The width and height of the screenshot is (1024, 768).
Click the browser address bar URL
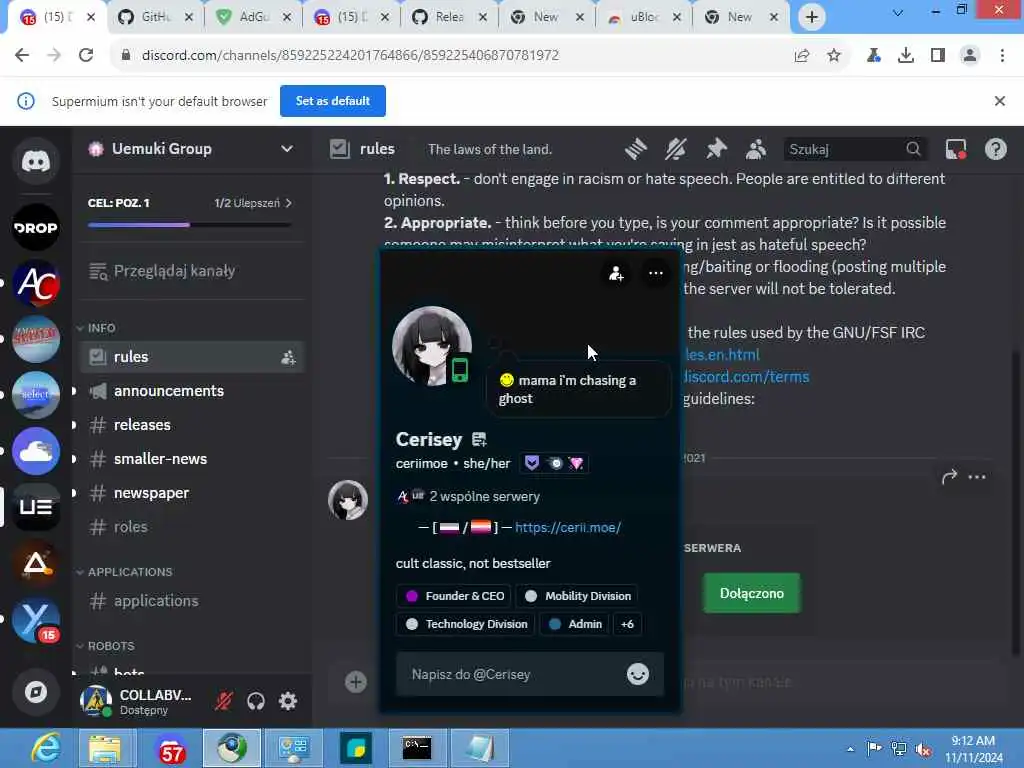pos(350,56)
